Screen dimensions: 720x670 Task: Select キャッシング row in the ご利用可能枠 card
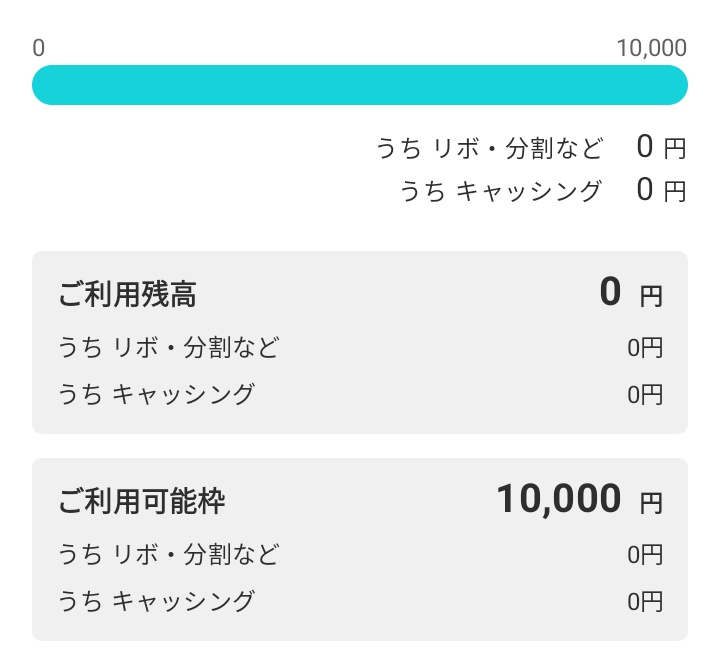[x=360, y=601]
